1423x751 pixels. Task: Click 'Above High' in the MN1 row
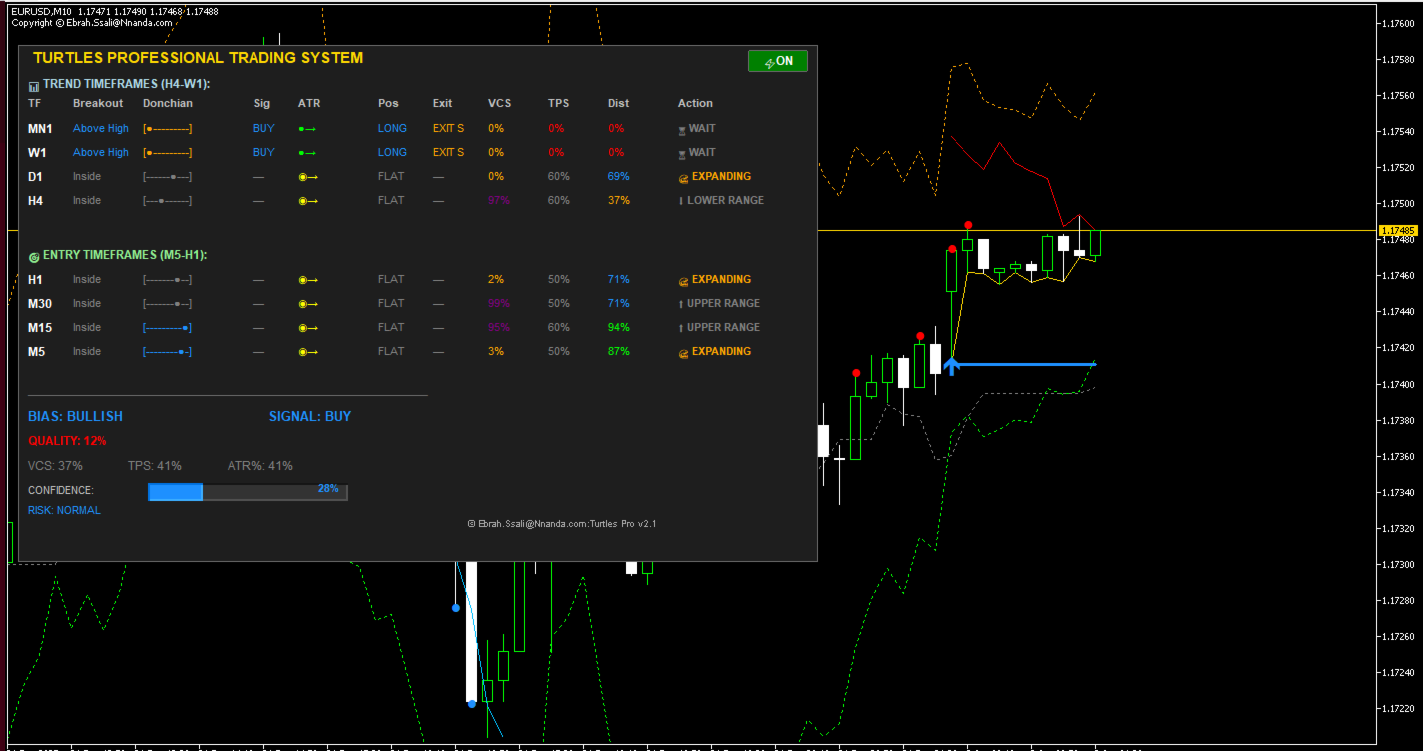101,128
